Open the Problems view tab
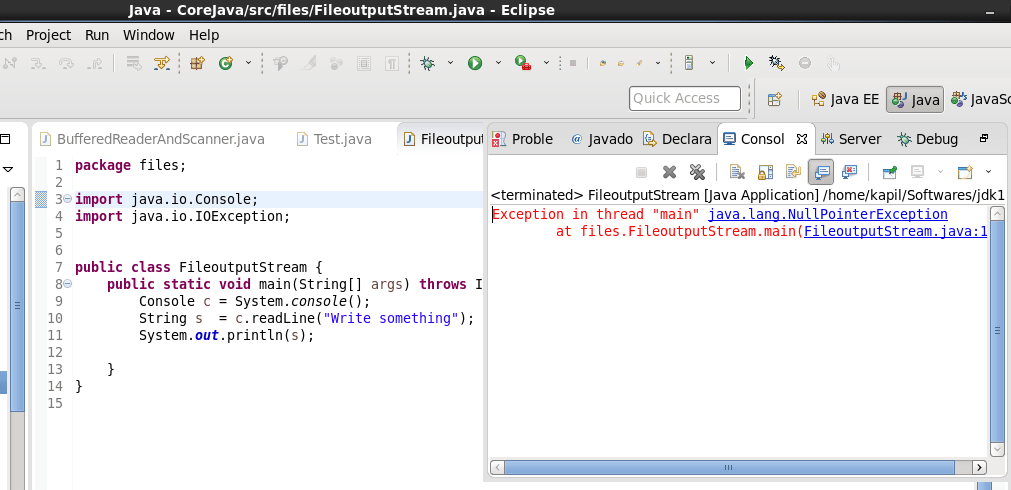 point(522,139)
